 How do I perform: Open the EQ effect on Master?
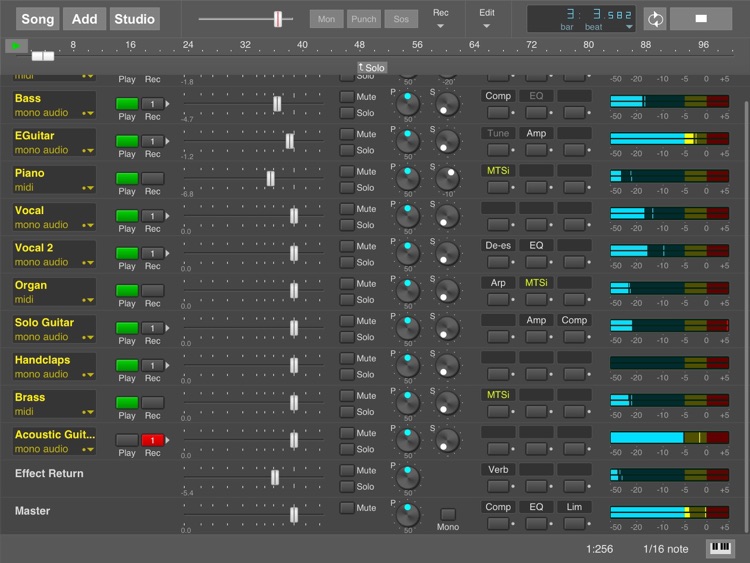(x=536, y=507)
